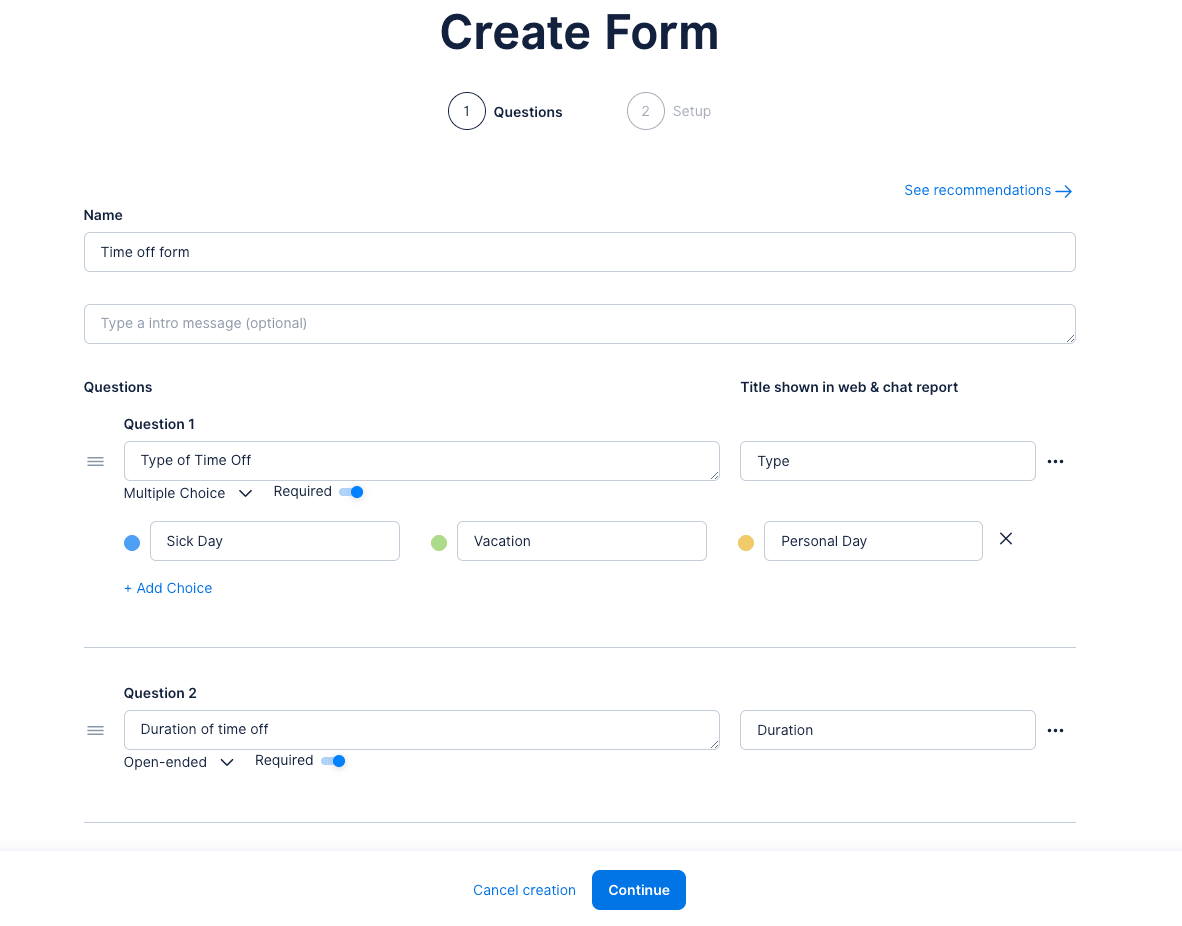Remove the Personal Day choice with the X
The width and height of the screenshot is (1182, 926).
coord(1005,539)
